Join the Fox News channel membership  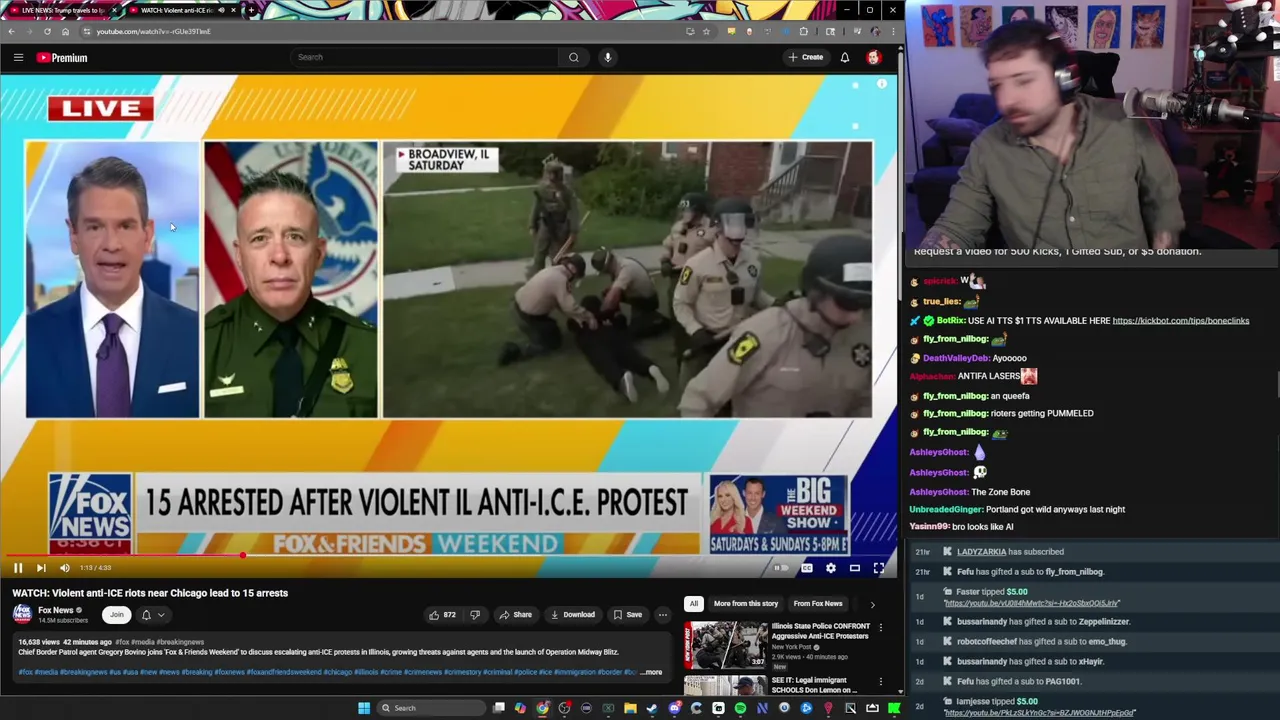(116, 615)
